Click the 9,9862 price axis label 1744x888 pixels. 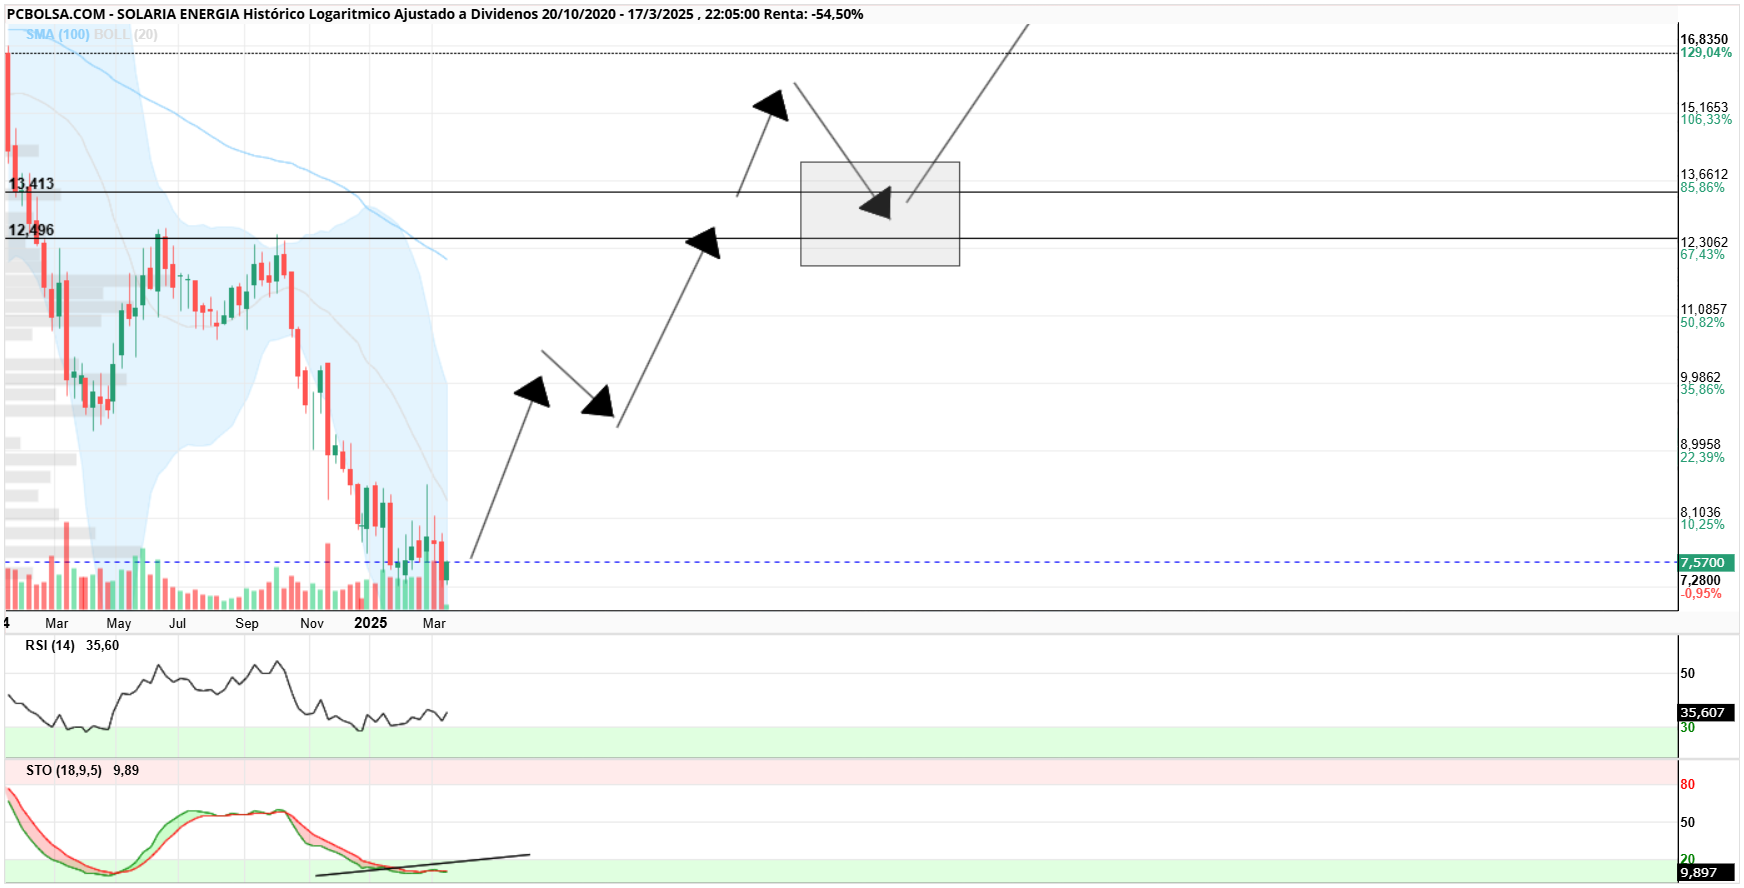point(1700,377)
